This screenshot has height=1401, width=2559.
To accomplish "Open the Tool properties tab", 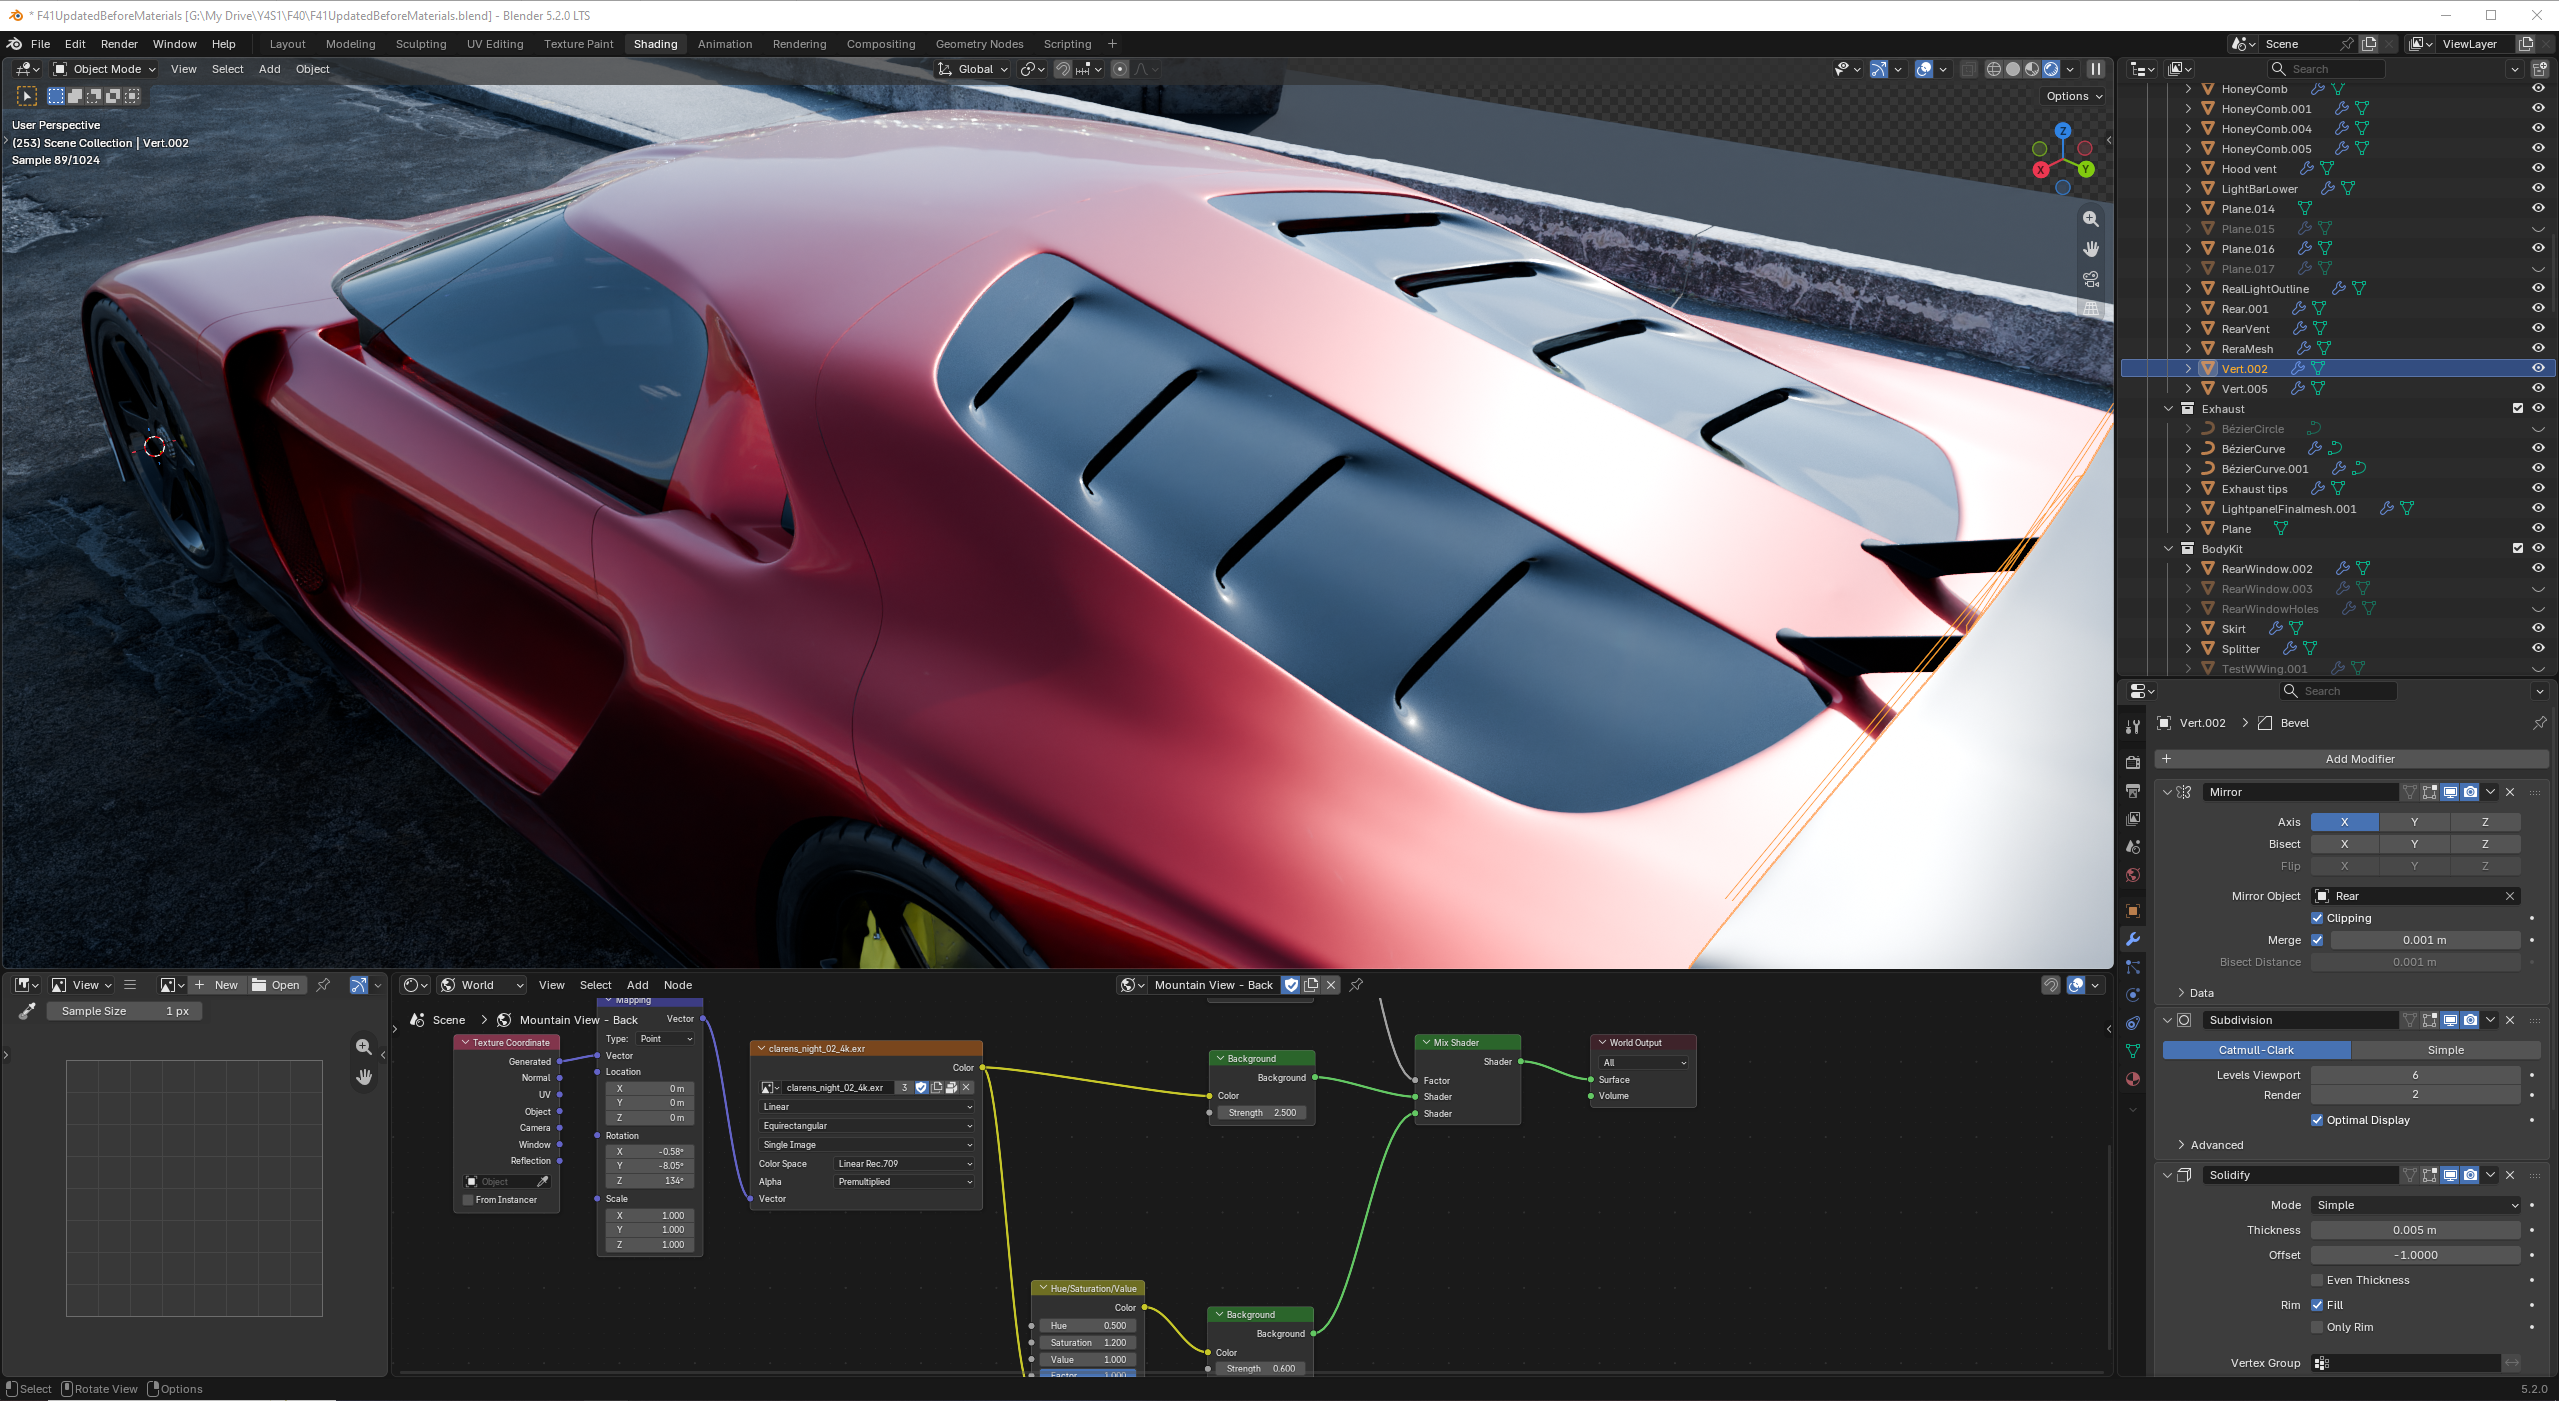I will pyautogui.click(x=2133, y=727).
